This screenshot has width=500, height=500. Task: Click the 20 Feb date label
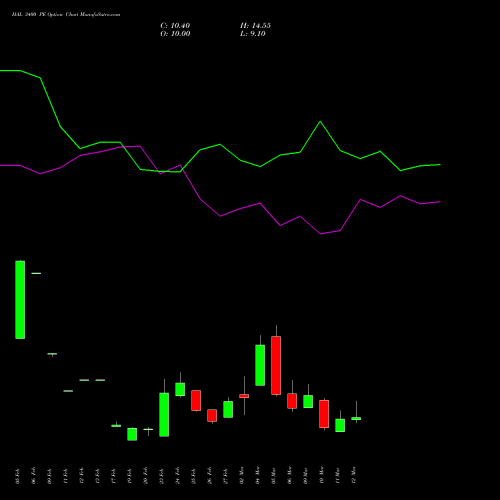(146, 476)
